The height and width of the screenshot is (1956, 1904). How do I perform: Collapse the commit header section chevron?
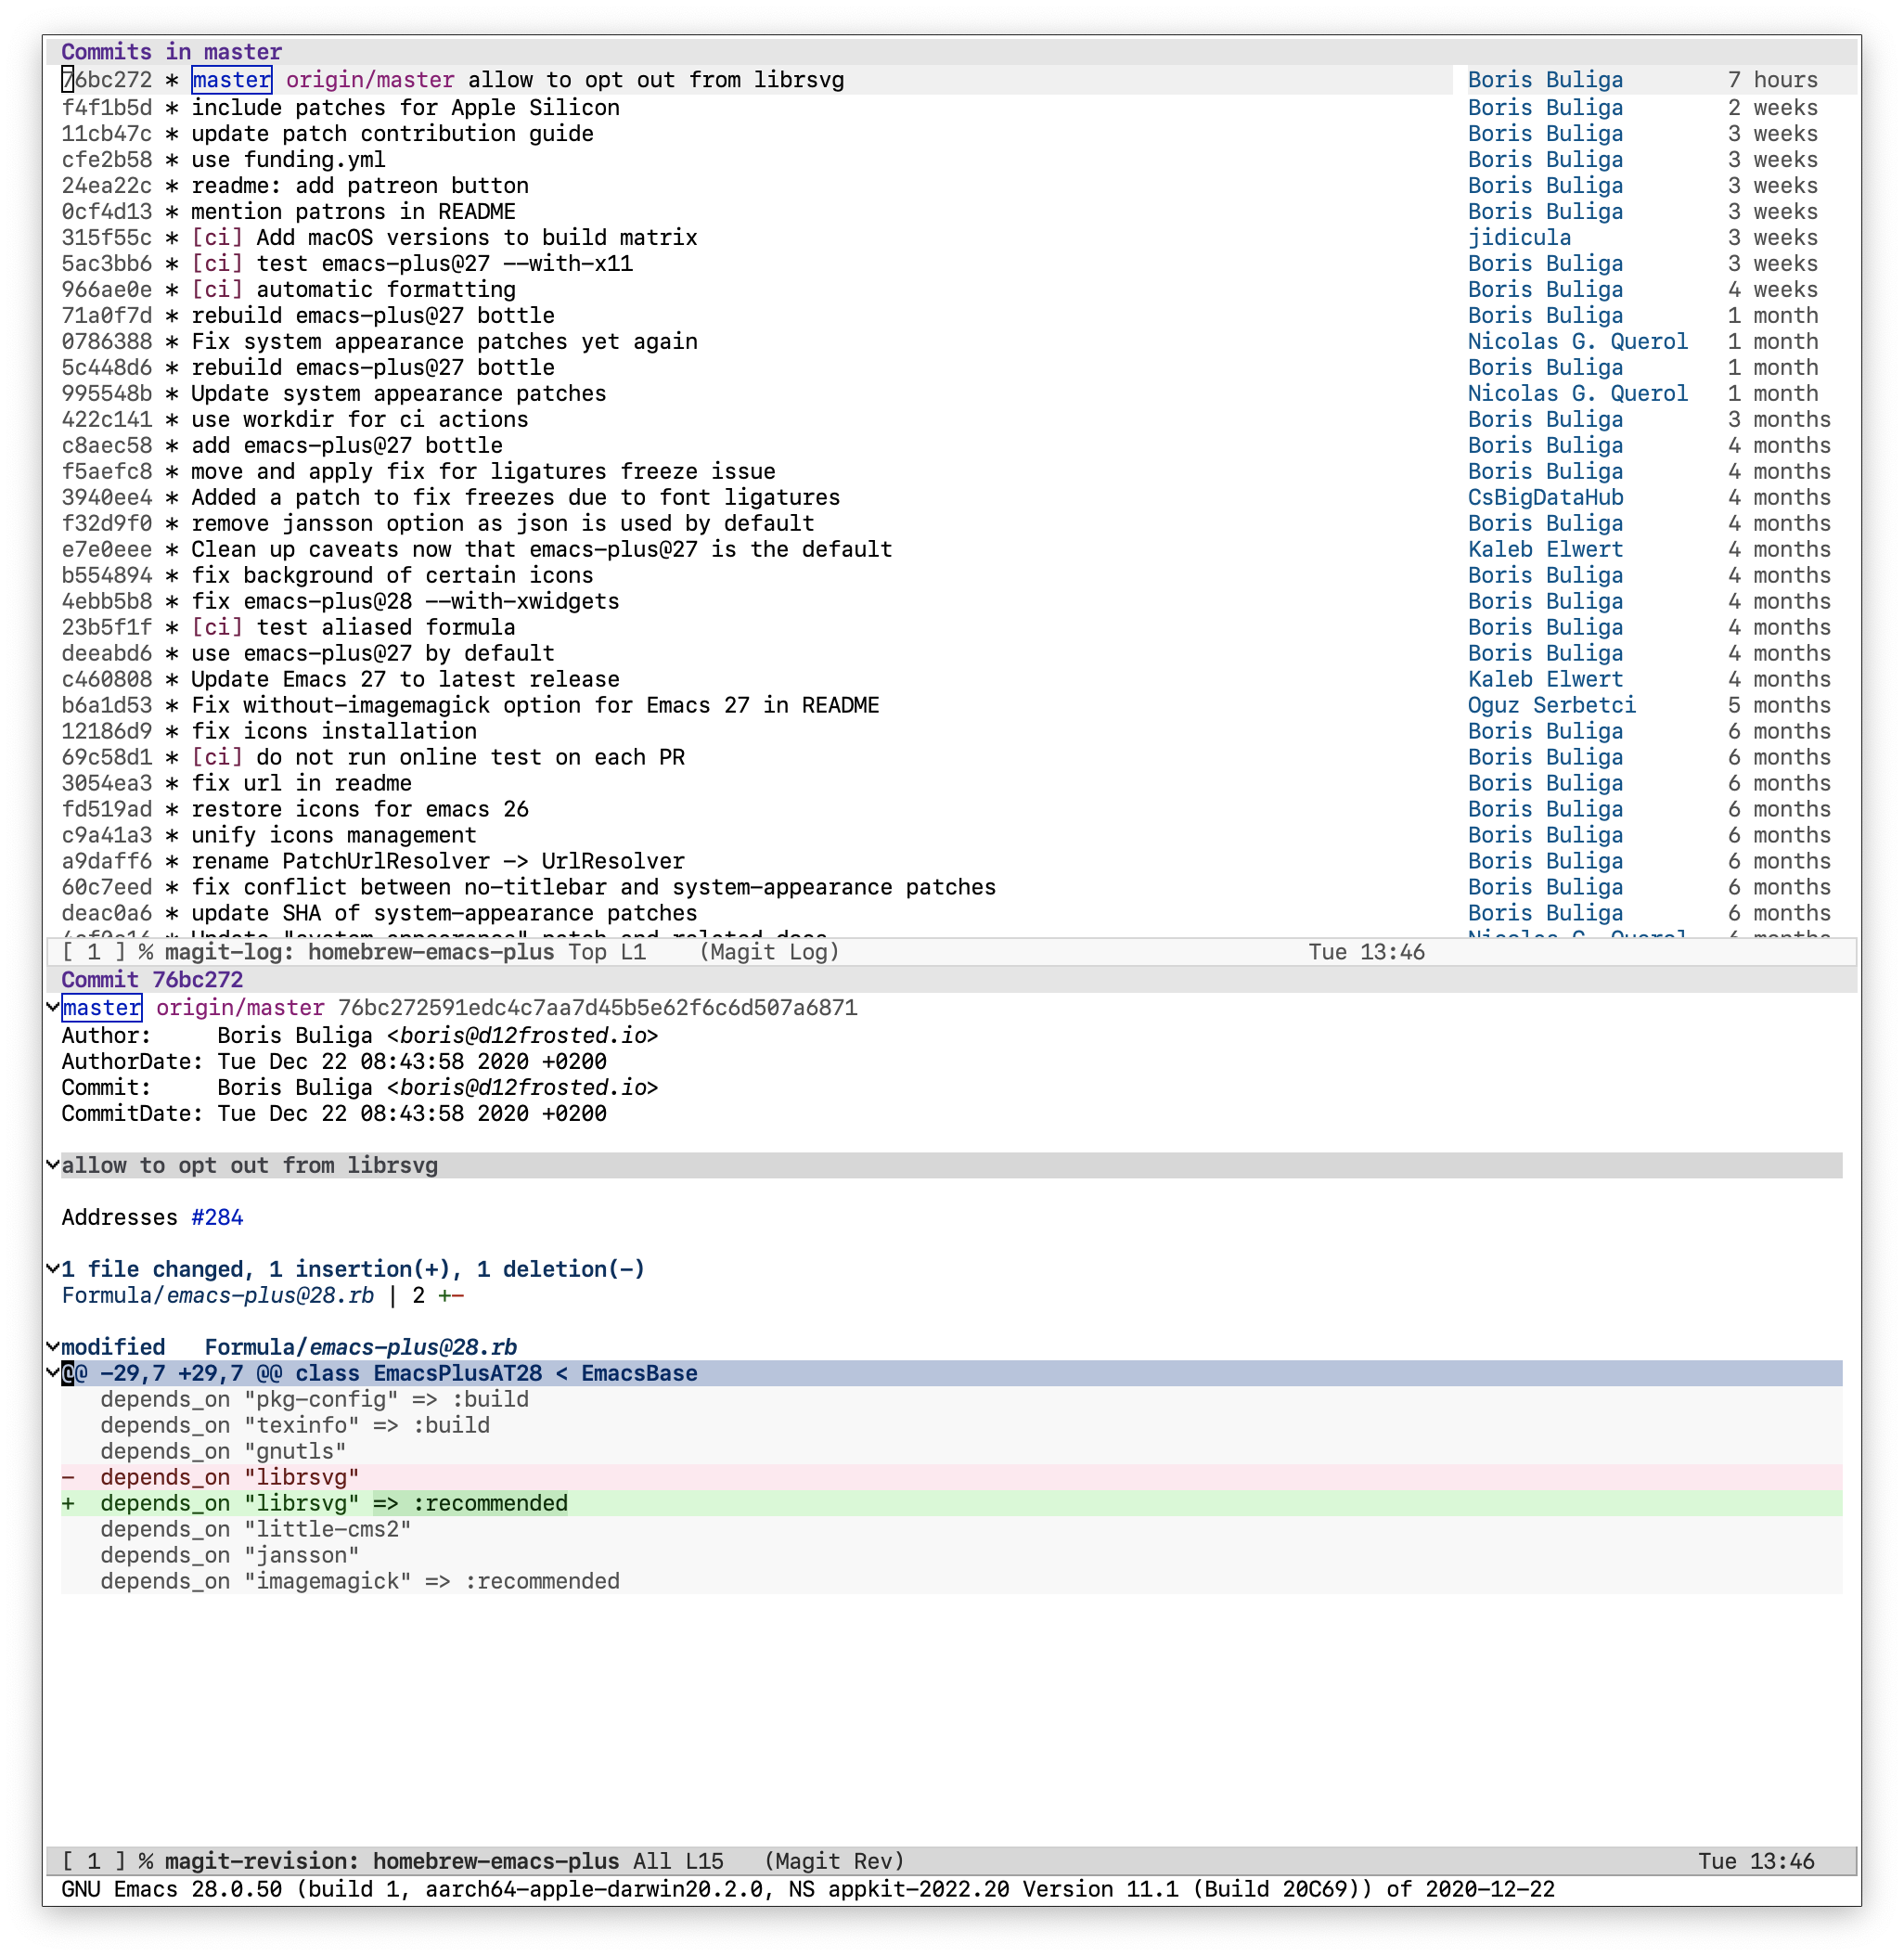[x=53, y=1007]
